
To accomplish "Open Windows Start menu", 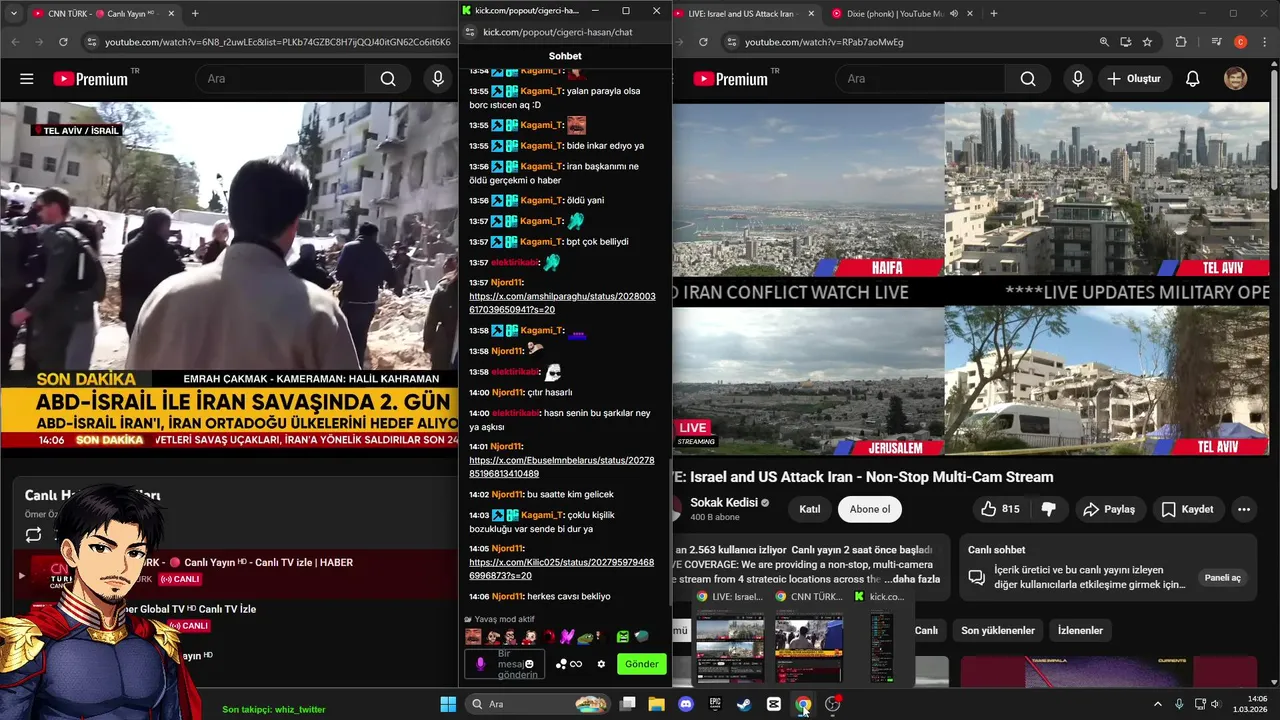I will tap(448, 704).
